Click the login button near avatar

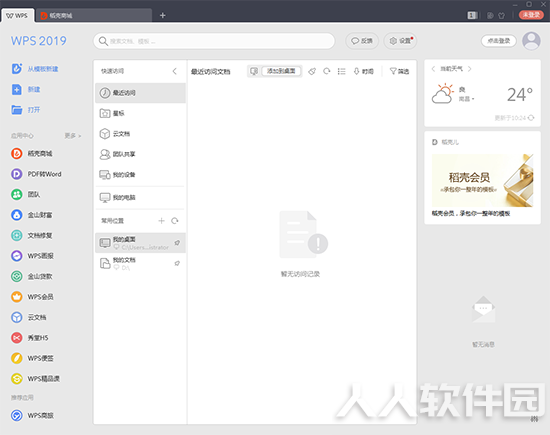[x=498, y=41]
